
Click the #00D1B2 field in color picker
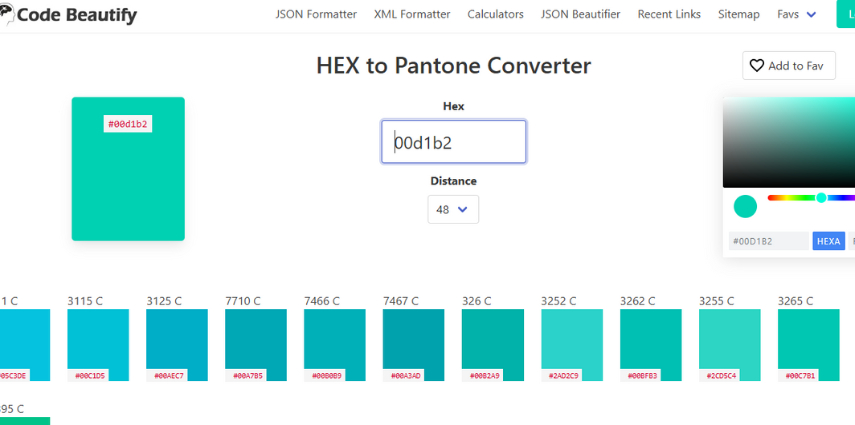(x=768, y=241)
